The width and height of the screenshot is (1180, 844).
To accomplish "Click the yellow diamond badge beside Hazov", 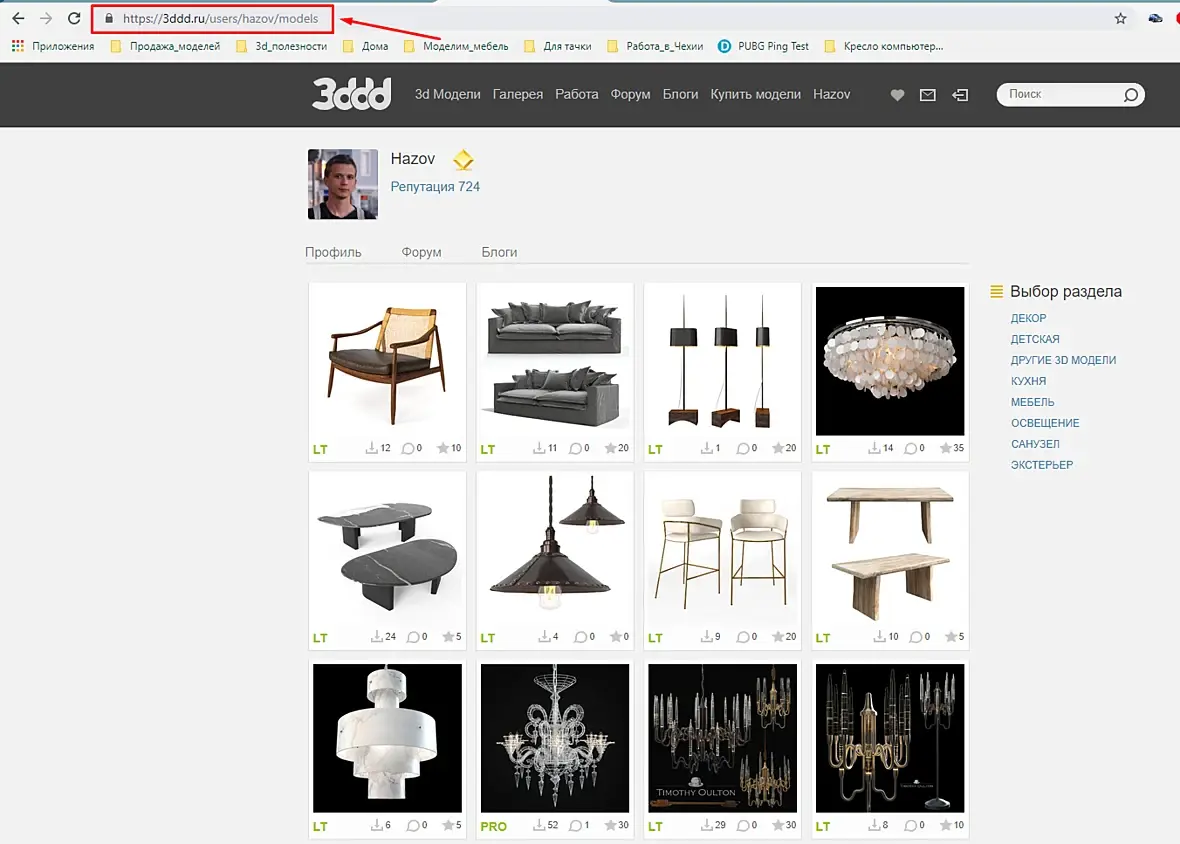I will [463, 159].
